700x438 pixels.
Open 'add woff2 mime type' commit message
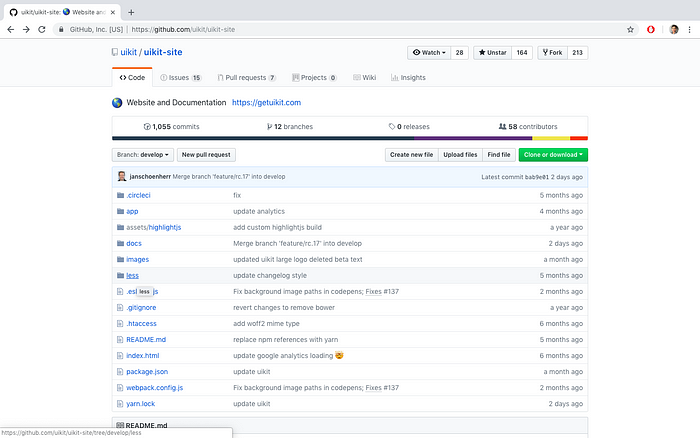267,324
